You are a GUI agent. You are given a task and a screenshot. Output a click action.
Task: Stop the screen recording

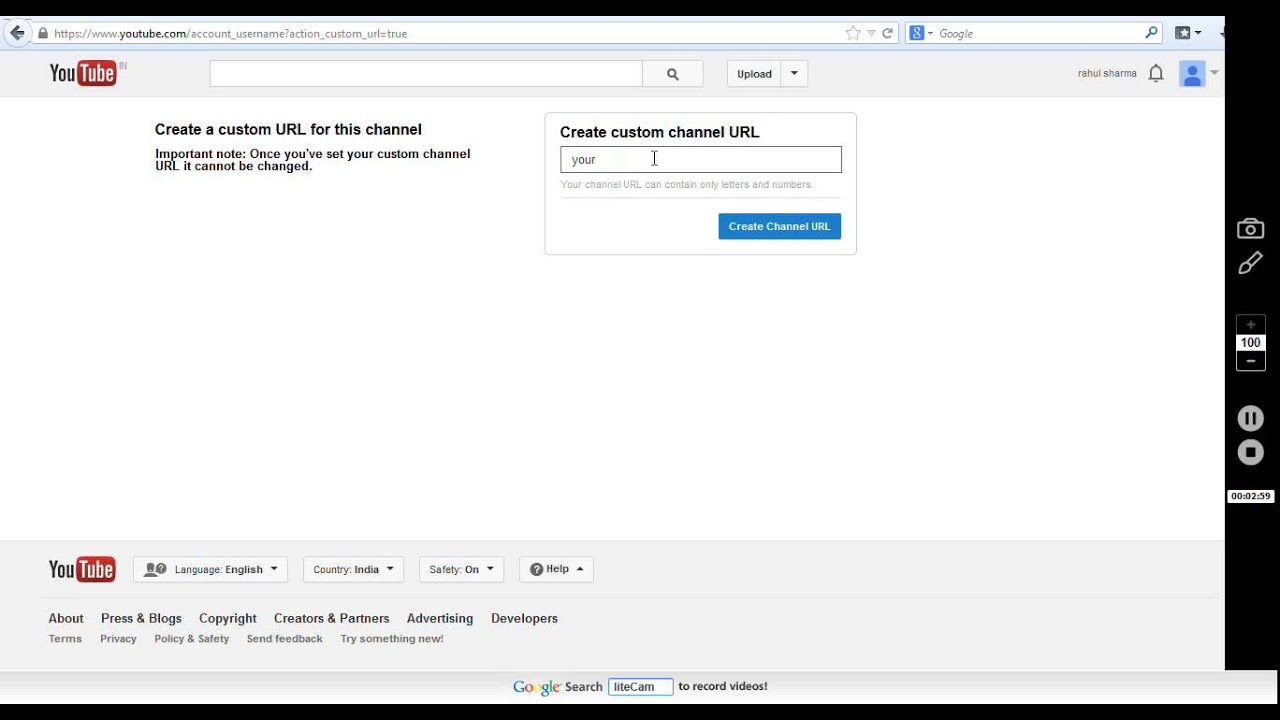pos(1250,452)
